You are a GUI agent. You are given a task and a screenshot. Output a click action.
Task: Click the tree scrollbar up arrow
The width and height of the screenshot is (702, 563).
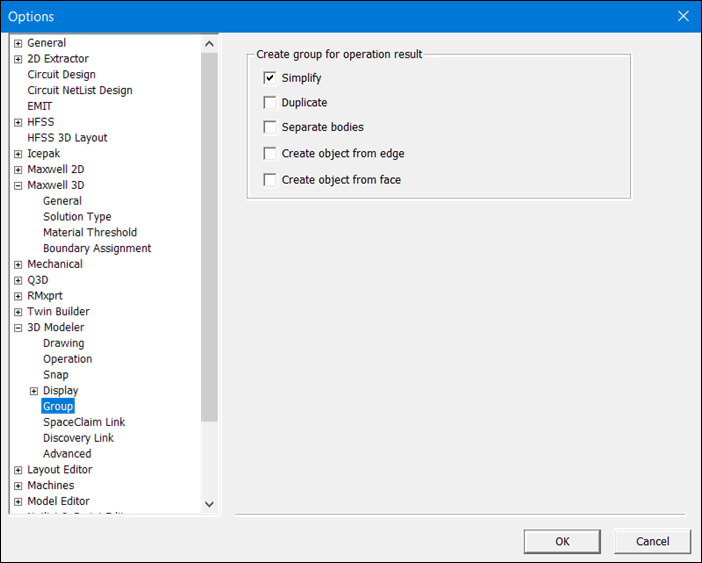(x=209, y=43)
